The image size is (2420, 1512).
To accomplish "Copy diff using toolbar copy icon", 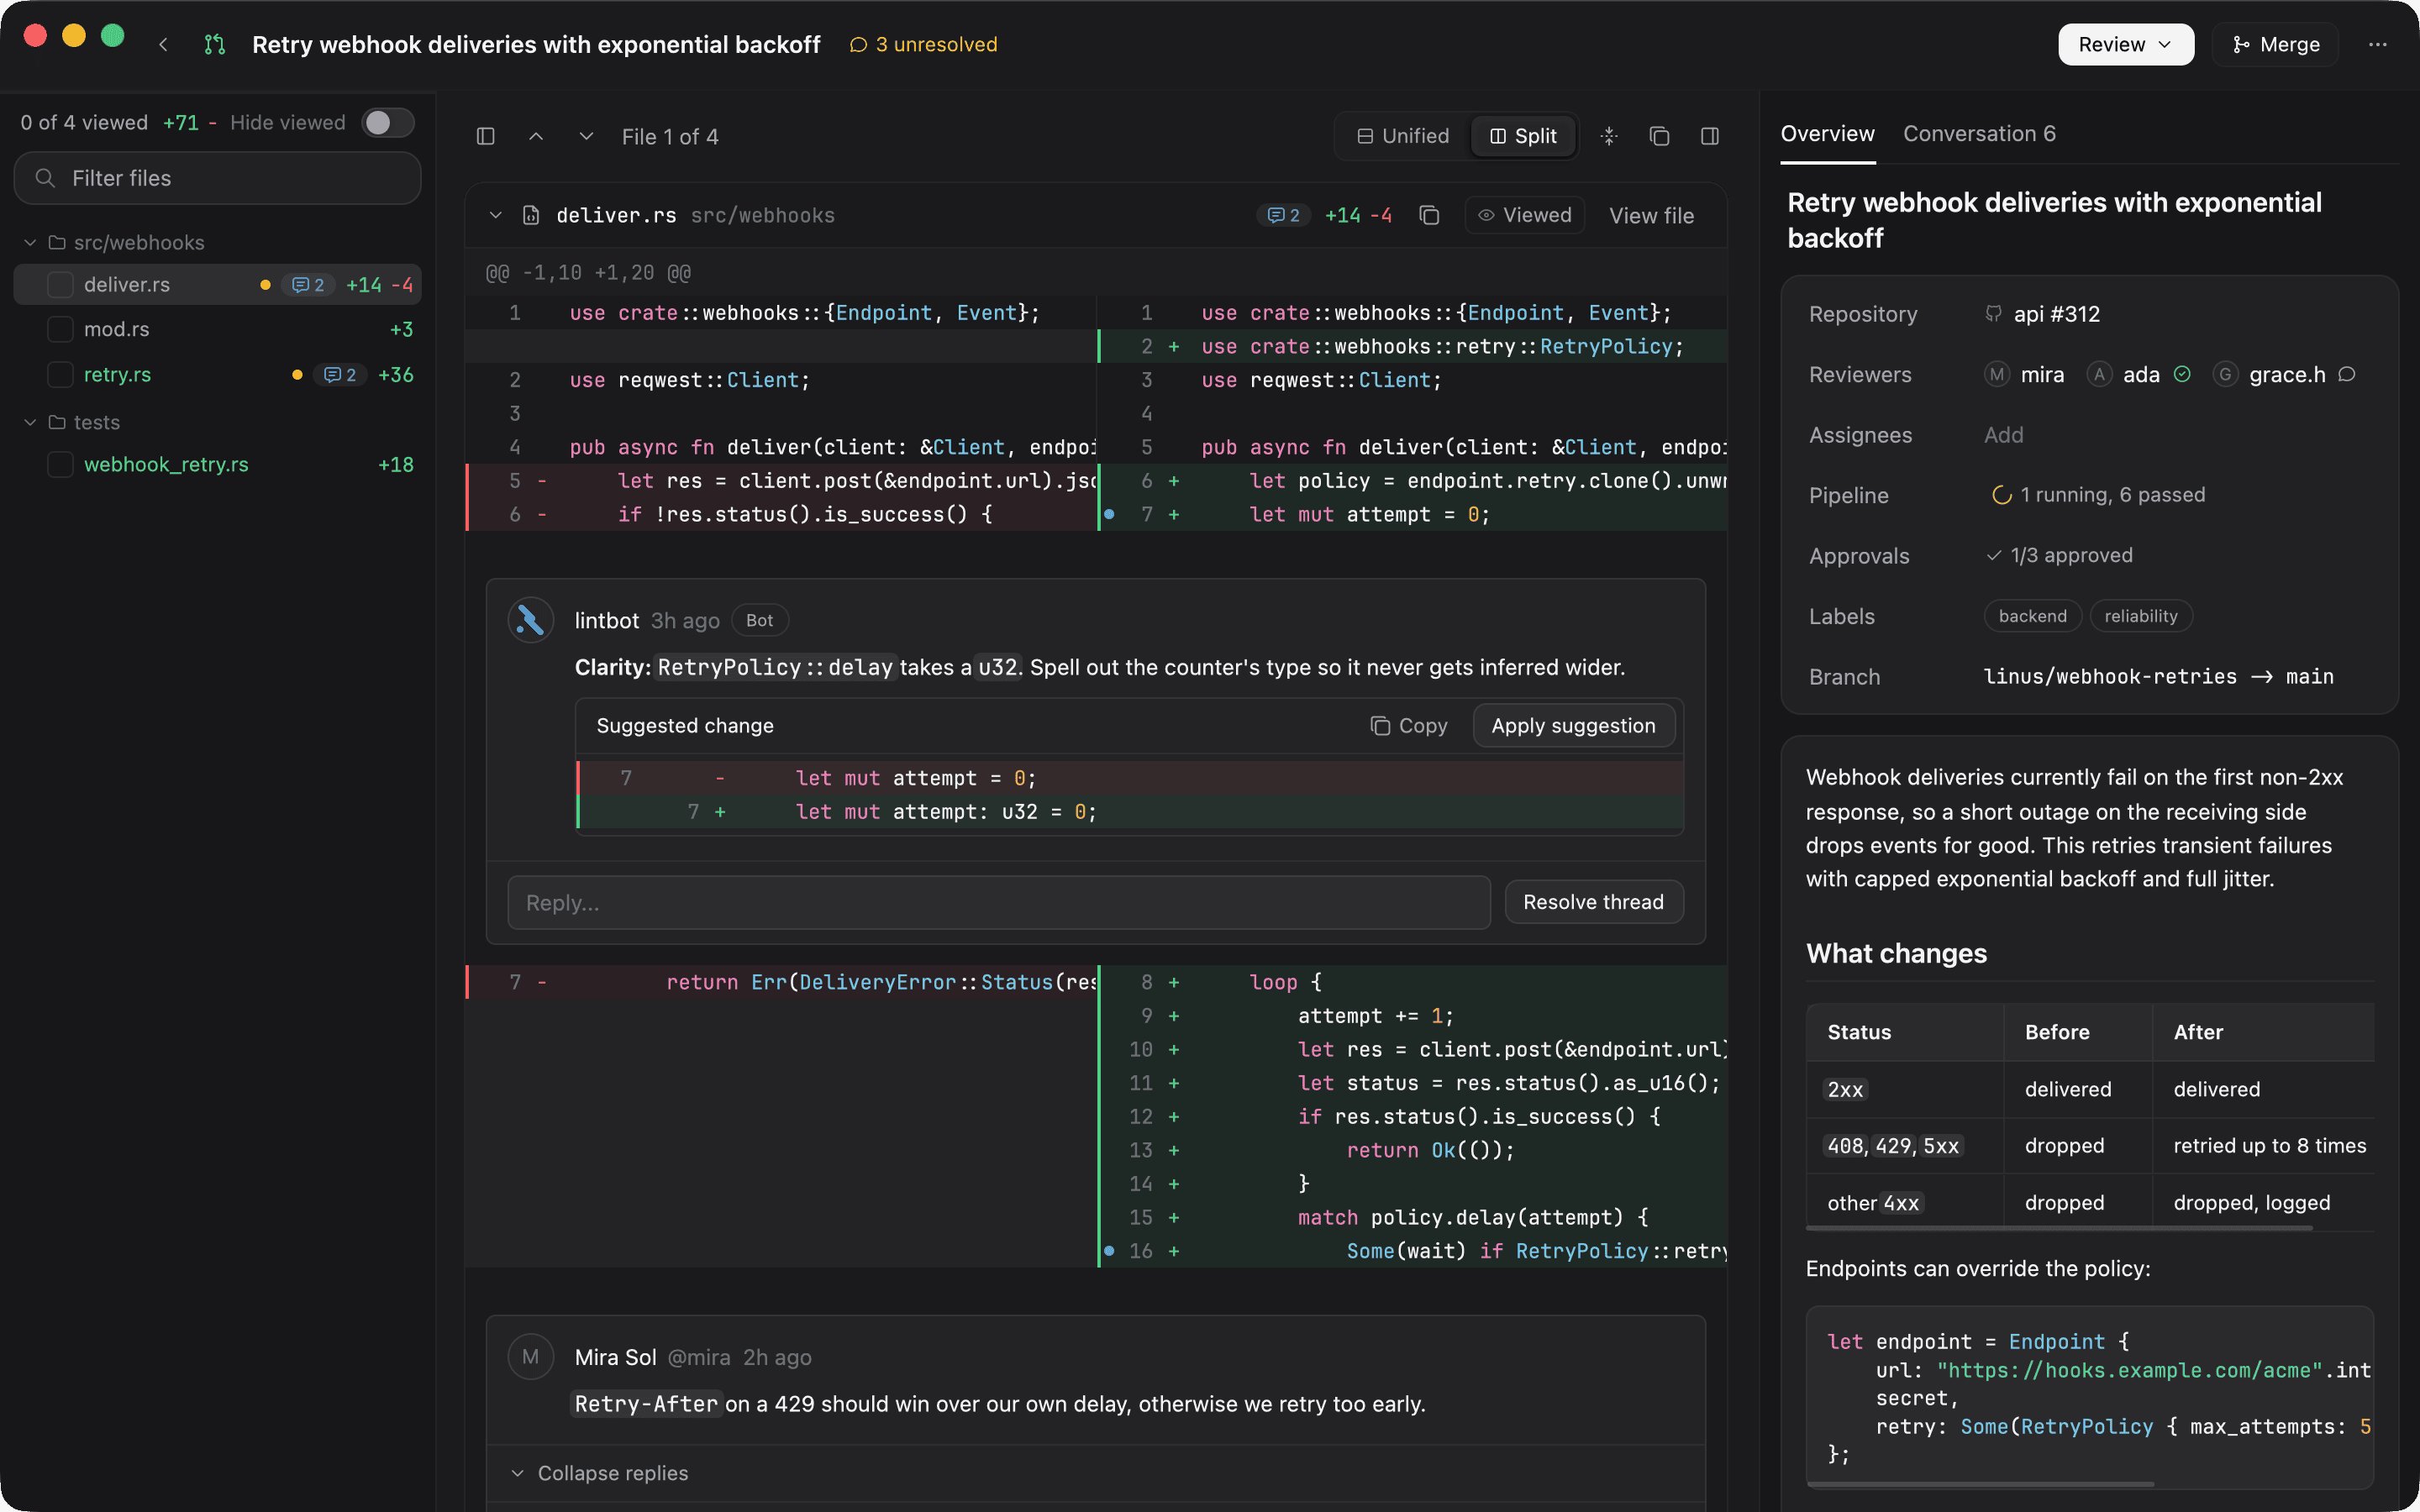I will pyautogui.click(x=1659, y=136).
